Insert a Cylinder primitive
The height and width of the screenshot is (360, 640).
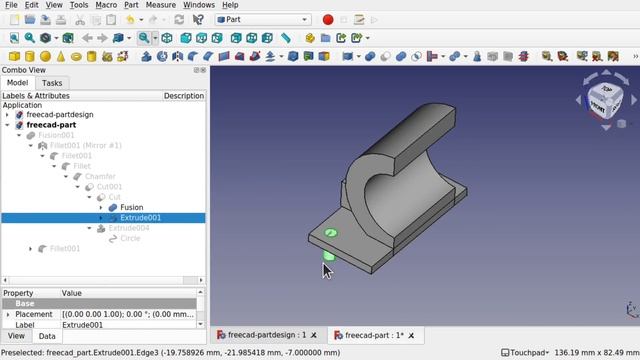[x=30, y=56]
